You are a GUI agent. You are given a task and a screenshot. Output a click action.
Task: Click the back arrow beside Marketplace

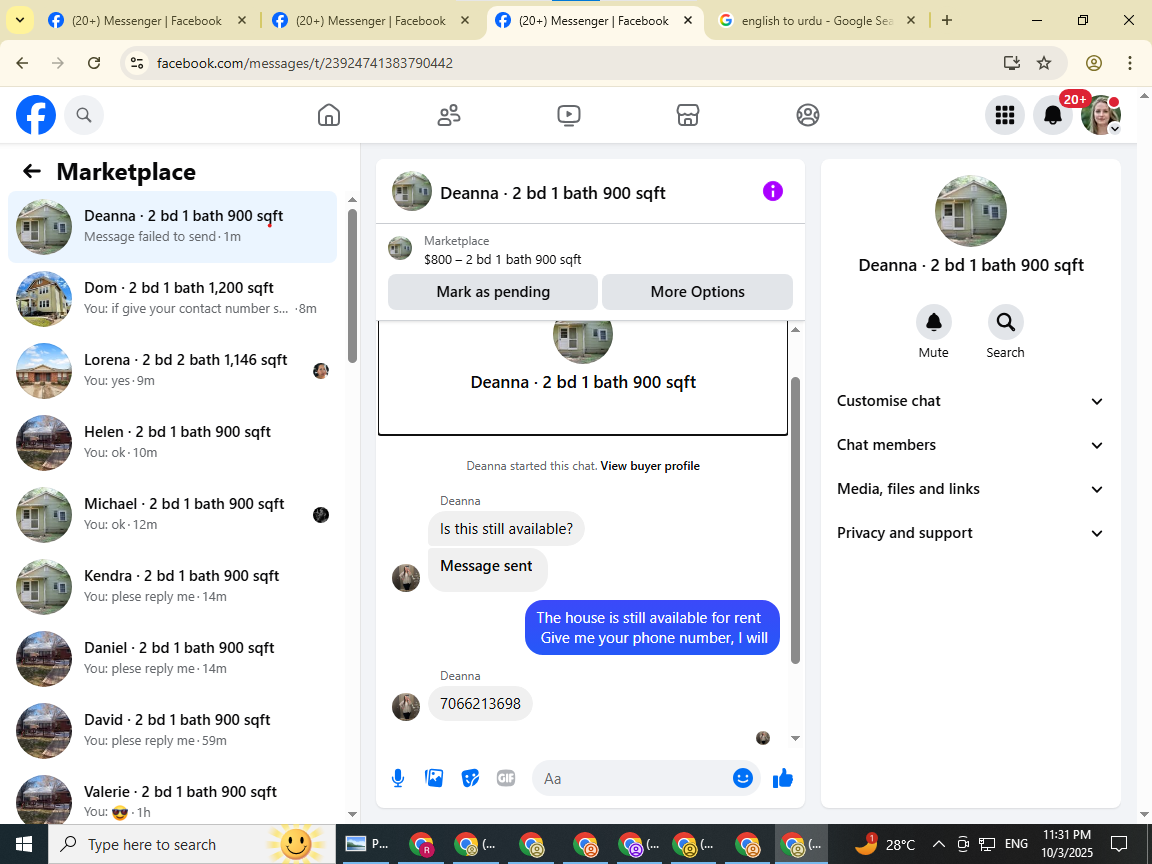pos(32,171)
